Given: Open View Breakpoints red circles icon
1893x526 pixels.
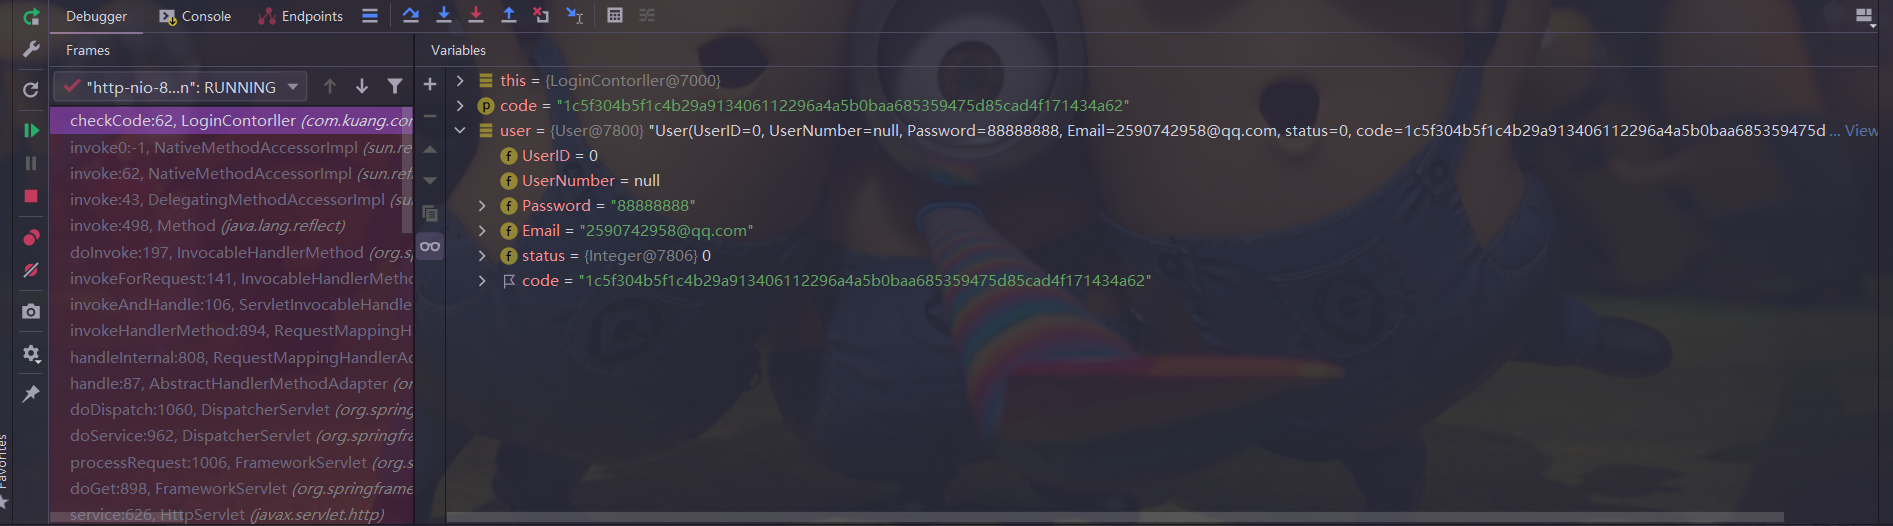Looking at the screenshot, I should pos(31,238).
